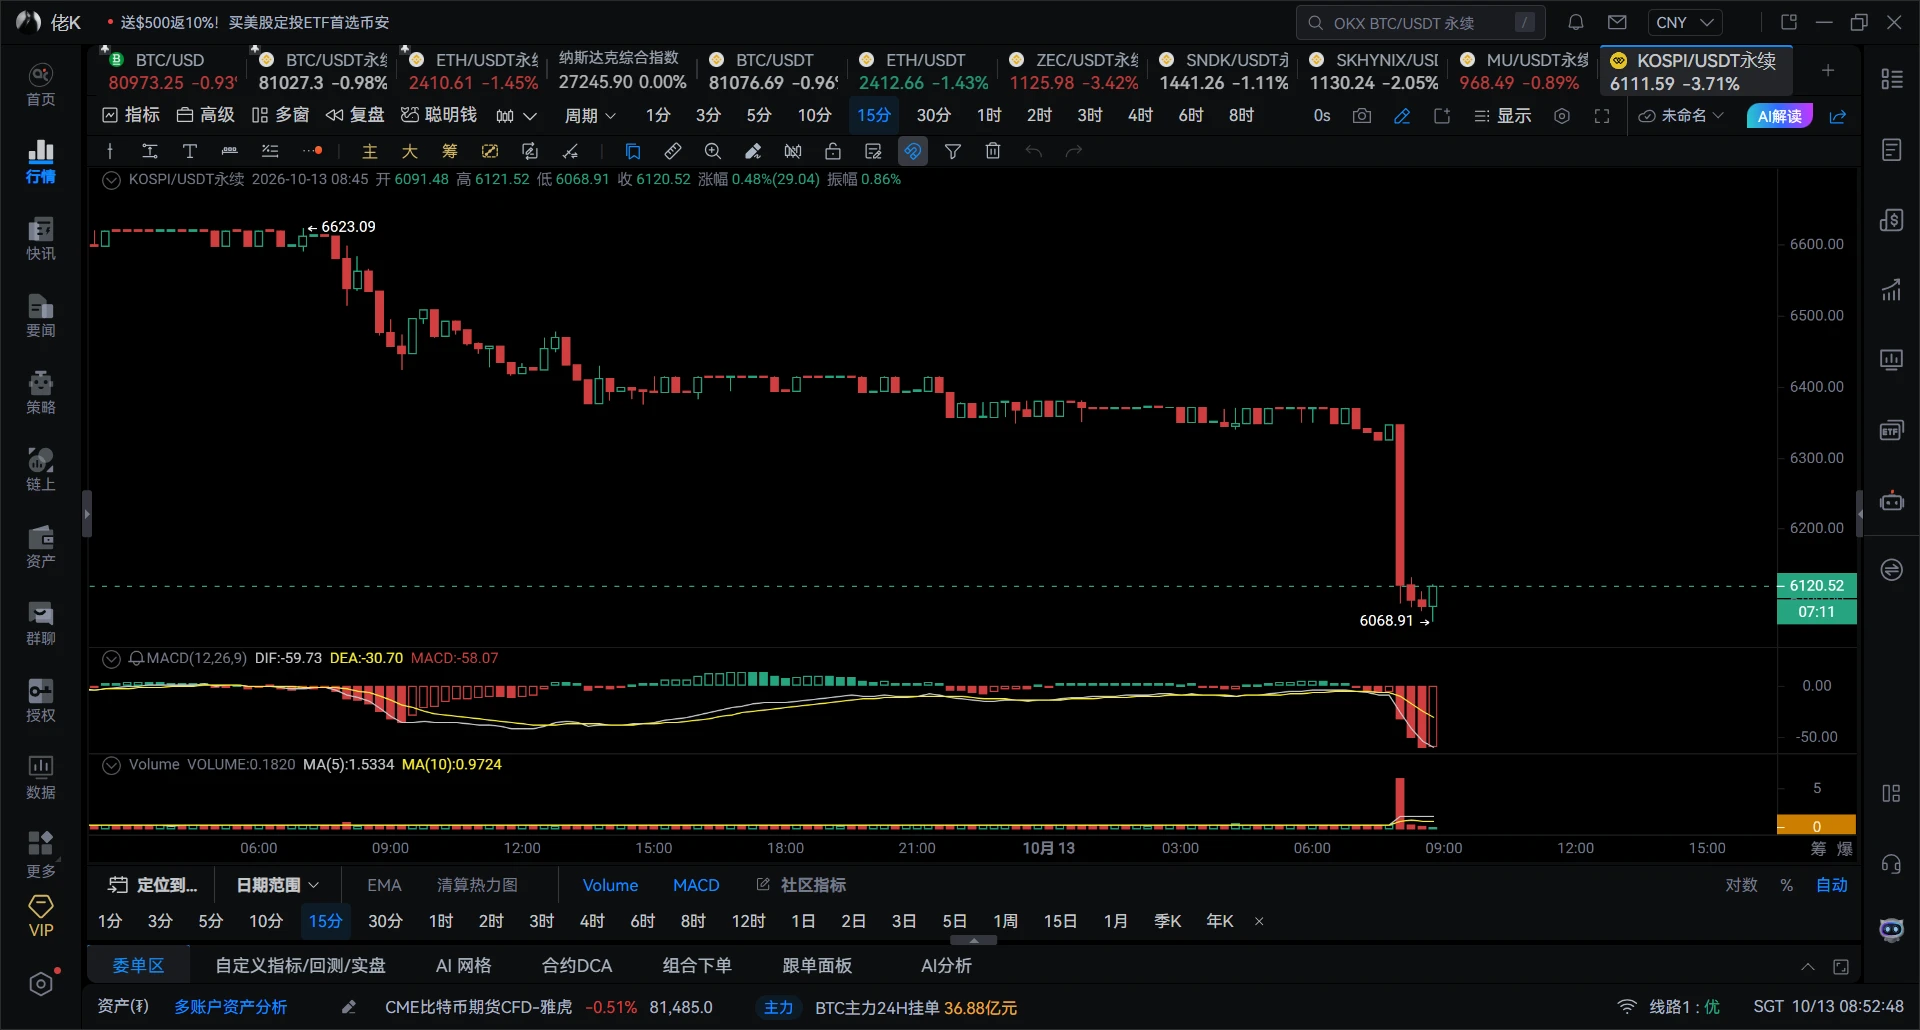Screen dimensions: 1920x1030
Task: Collapse the MACD indicator panel
Action: [112, 659]
